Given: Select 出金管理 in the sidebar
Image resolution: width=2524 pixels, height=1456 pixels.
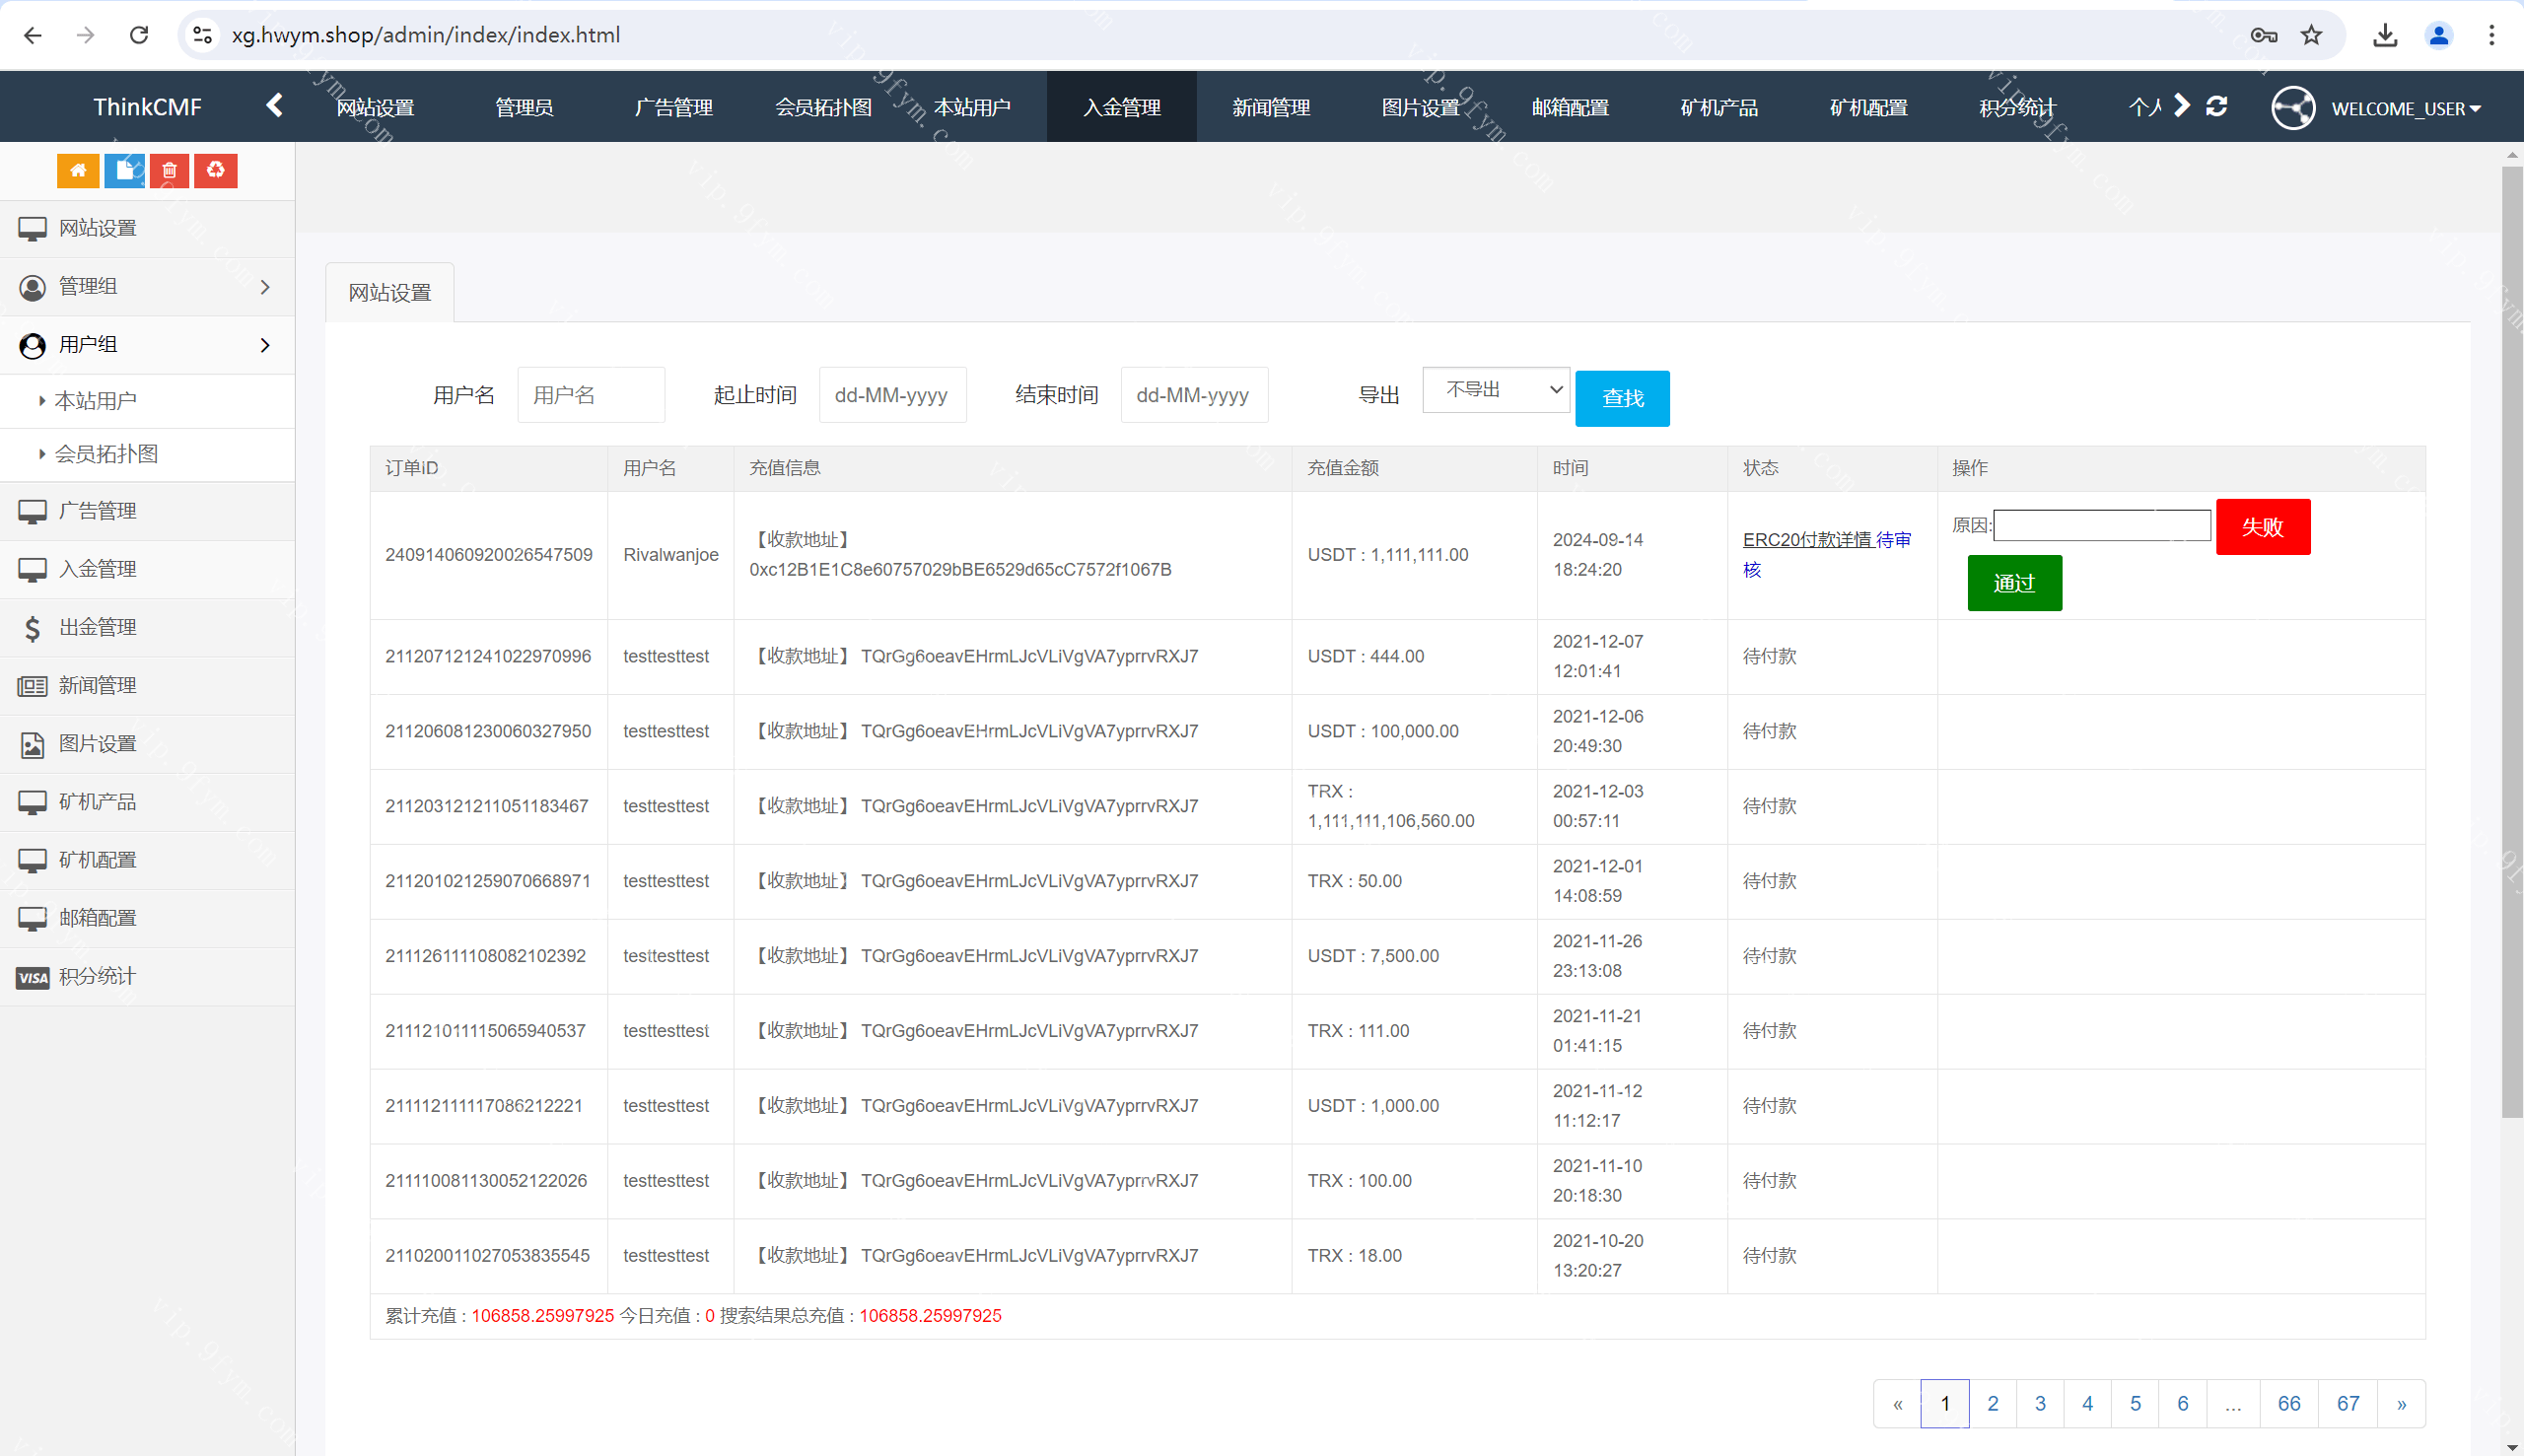Looking at the screenshot, I should [x=97, y=627].
